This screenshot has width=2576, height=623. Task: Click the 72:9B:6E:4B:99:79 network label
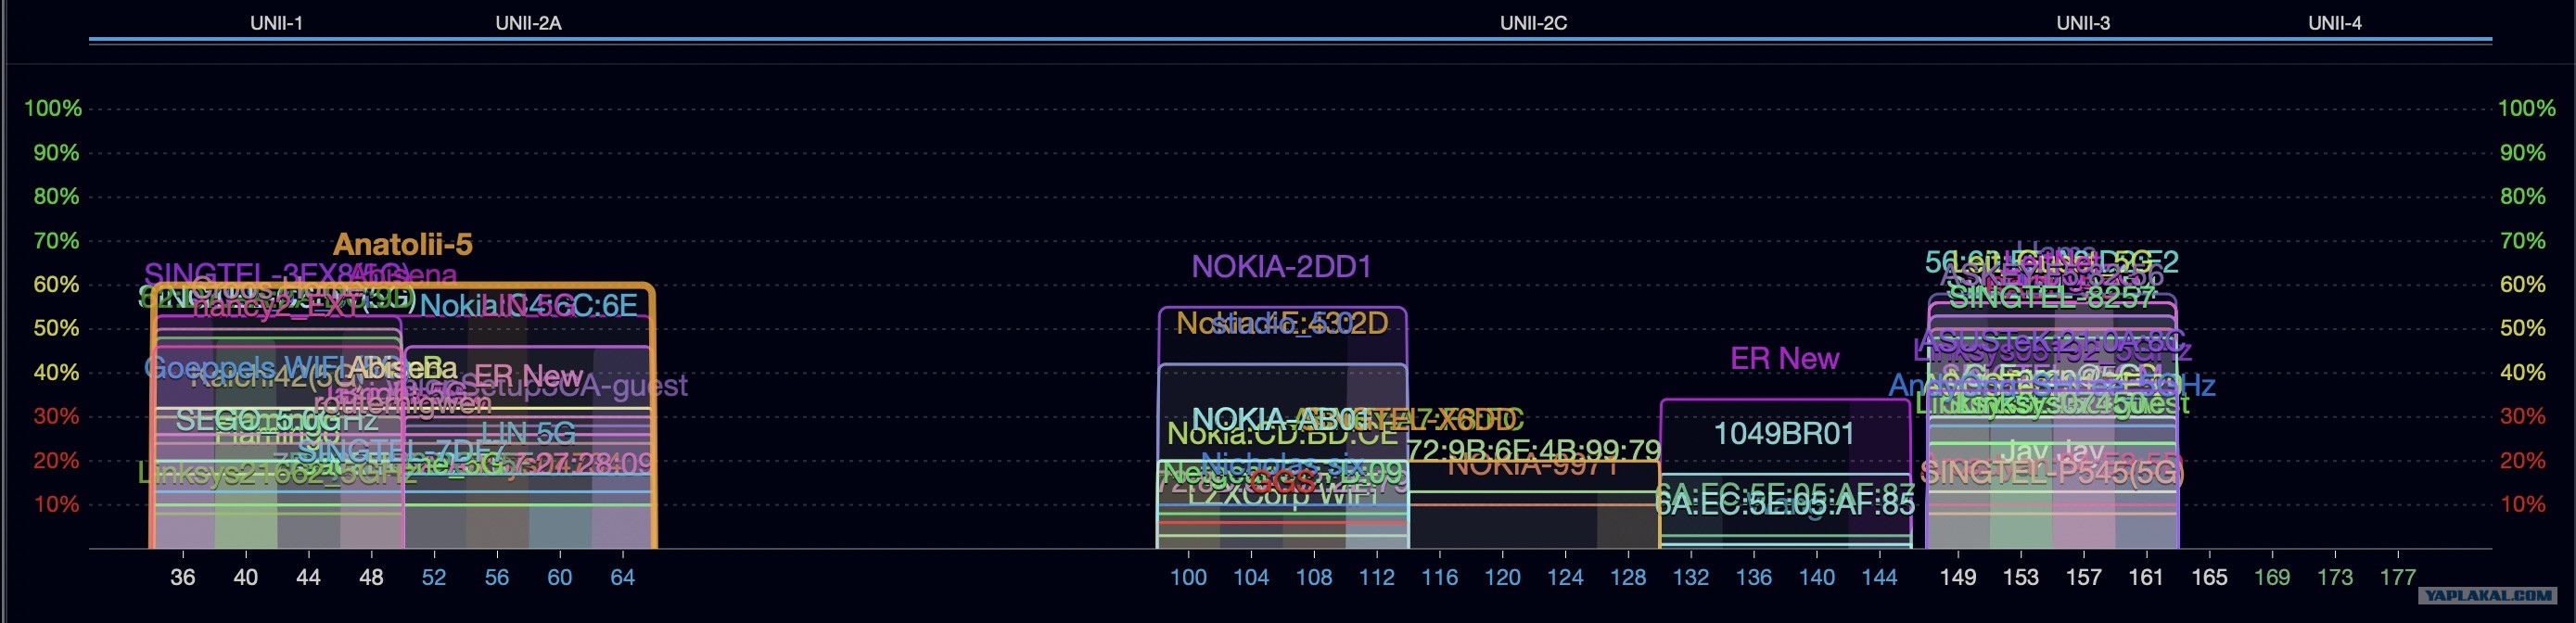coord(1534,450)
